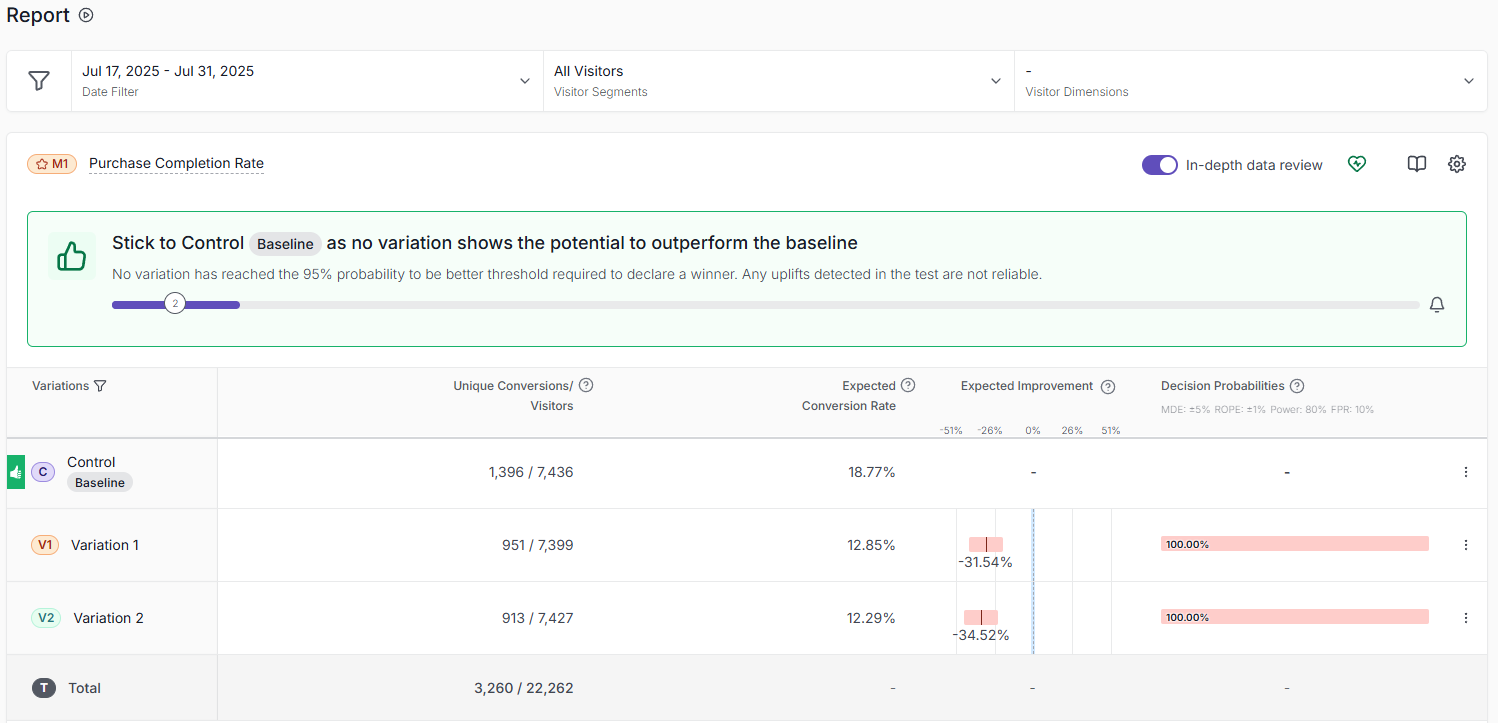Open the report settings gear icon
Viewport: 1498px width, 723px height.
tap(1456, 164)
